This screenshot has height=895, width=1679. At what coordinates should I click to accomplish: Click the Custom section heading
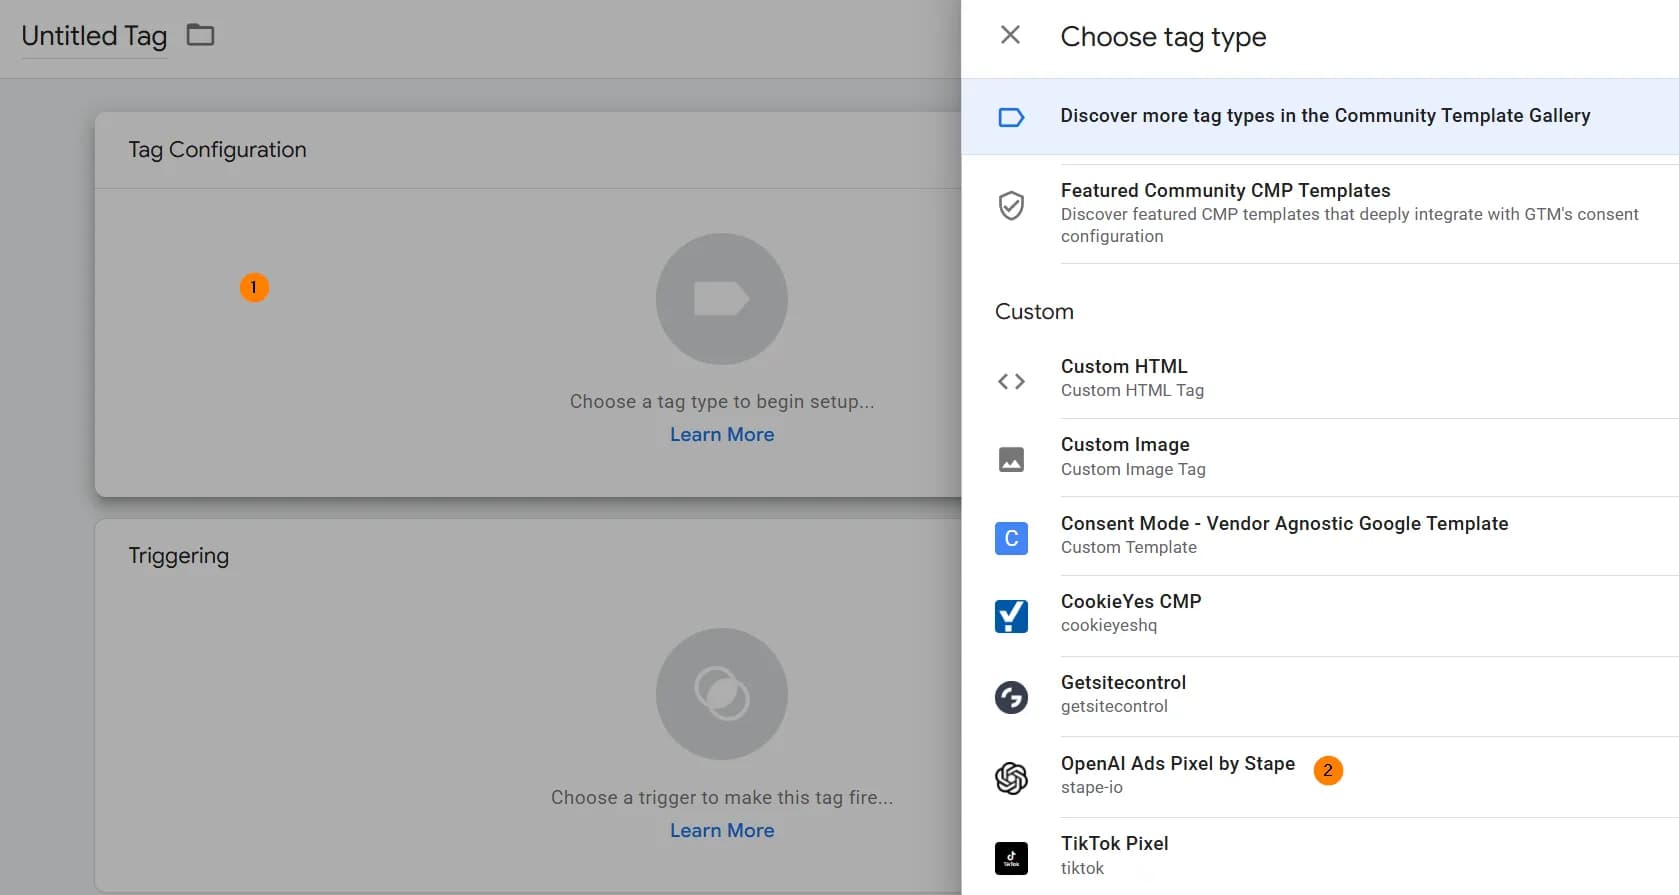tap(1034, 311)
